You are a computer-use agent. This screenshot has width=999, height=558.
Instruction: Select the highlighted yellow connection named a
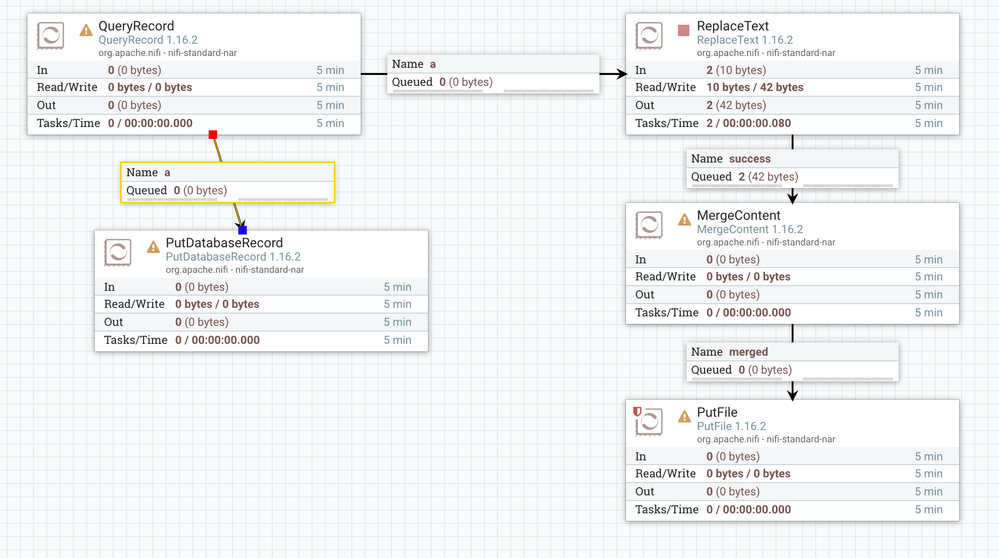pyautogui.click(x=227, y=183)
